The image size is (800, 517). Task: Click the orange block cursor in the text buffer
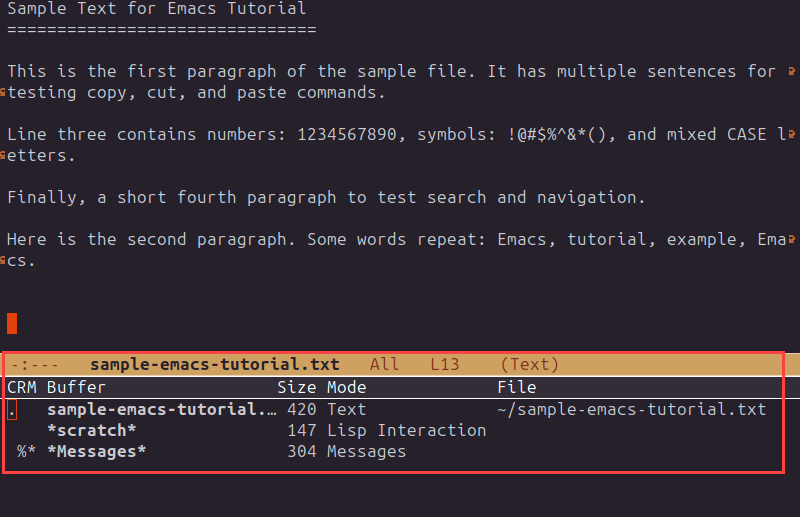(x=12, y=323)
